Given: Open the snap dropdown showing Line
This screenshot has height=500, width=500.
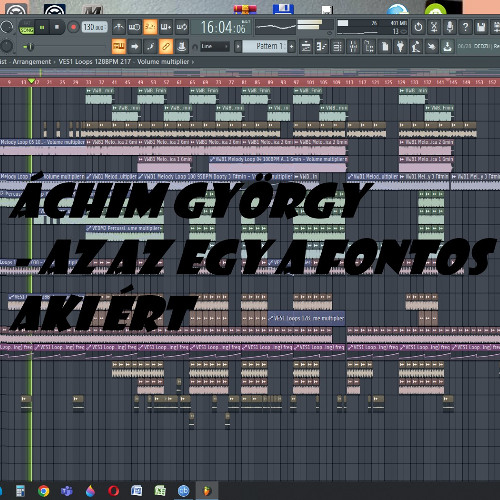Looking at the screenshot, I should tap(215, 46).
